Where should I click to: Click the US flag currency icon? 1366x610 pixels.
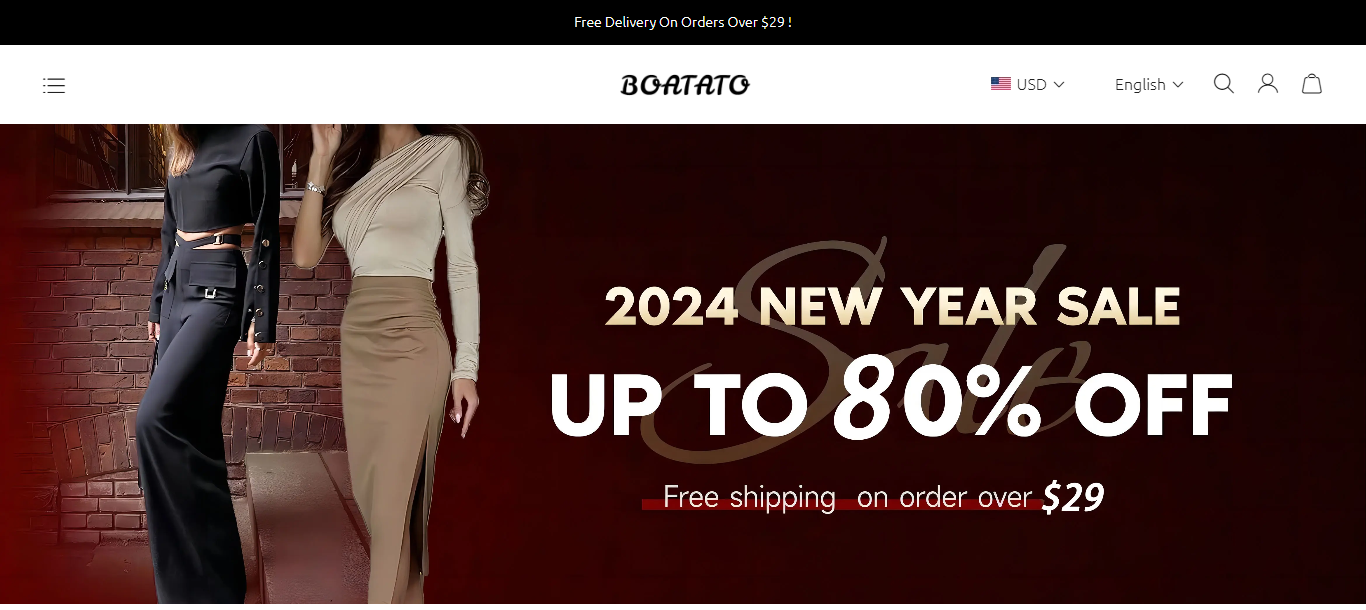point(1001,84)
